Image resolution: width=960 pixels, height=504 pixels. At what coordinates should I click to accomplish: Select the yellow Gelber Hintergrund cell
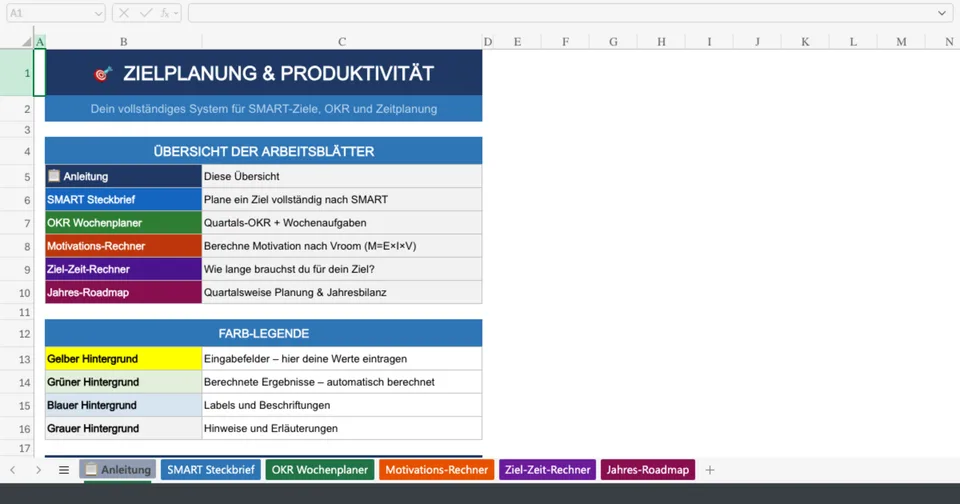pyautogui.click(x=123, y=358)
